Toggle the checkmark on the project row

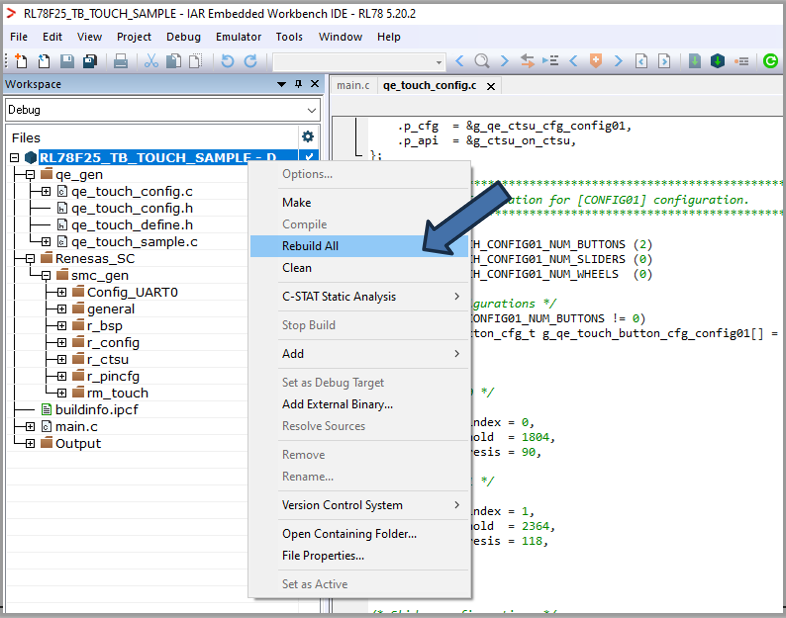(309, 158)
